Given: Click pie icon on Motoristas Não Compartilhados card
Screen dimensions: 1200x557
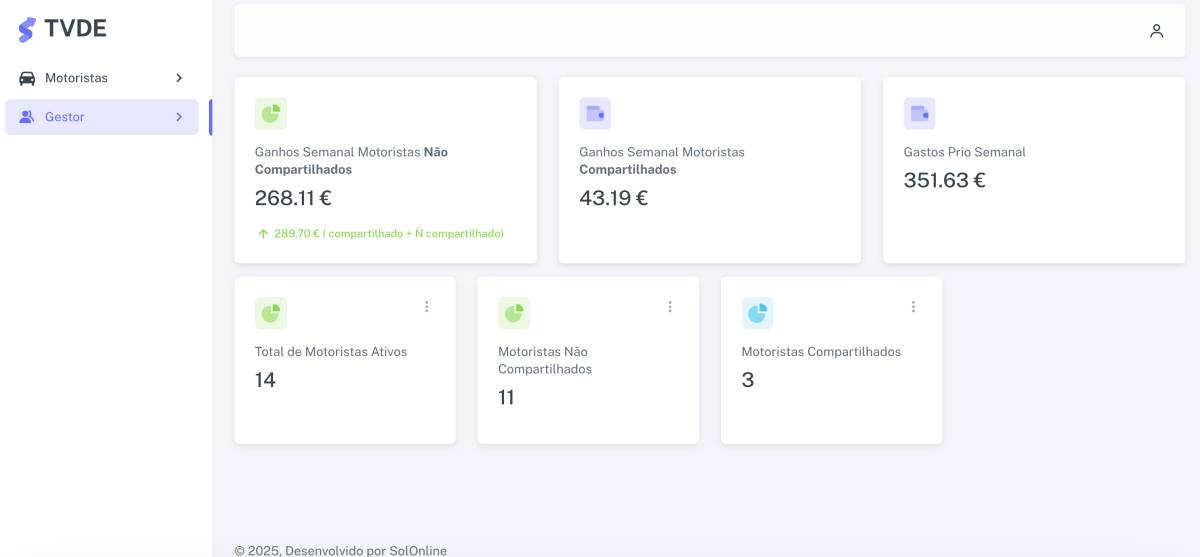Looking at the screenshot, I should click(x=514, y=313).
